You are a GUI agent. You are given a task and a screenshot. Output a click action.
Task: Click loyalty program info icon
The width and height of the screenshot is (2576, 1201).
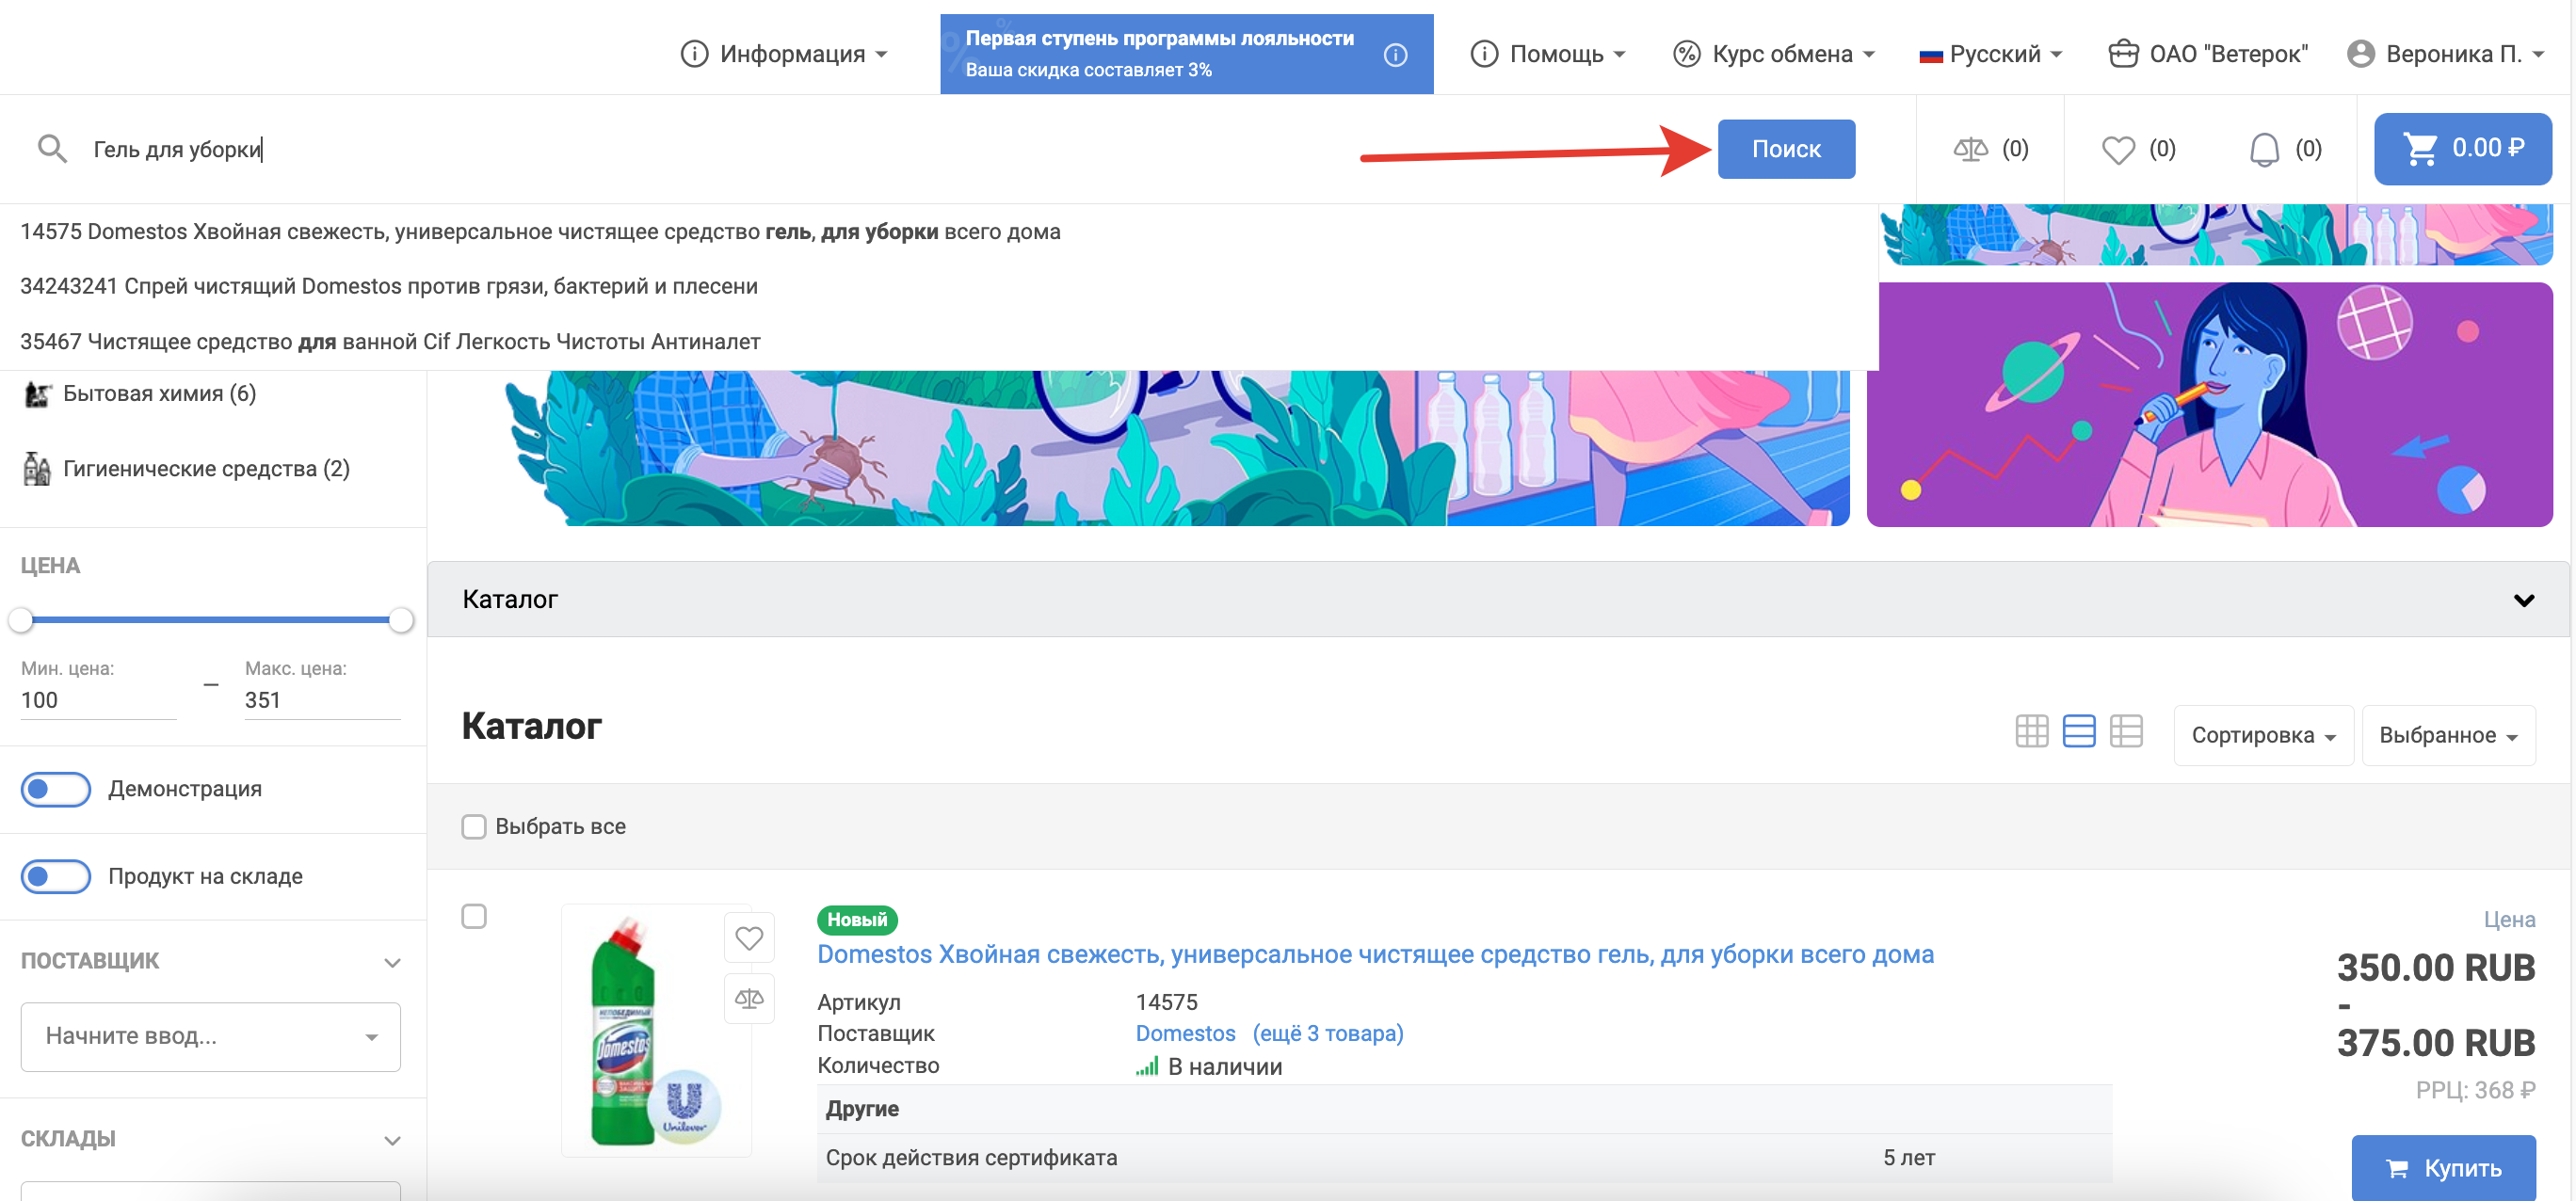1395,55
